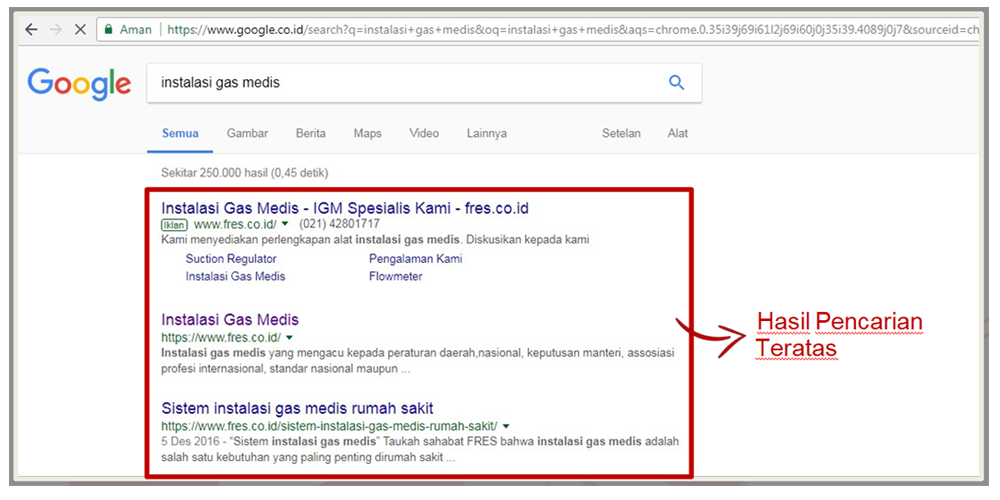Click the 'Sekitar 250.000 hasil' count text
This screenshot has height=500, width=1000.
pos(245,172)
